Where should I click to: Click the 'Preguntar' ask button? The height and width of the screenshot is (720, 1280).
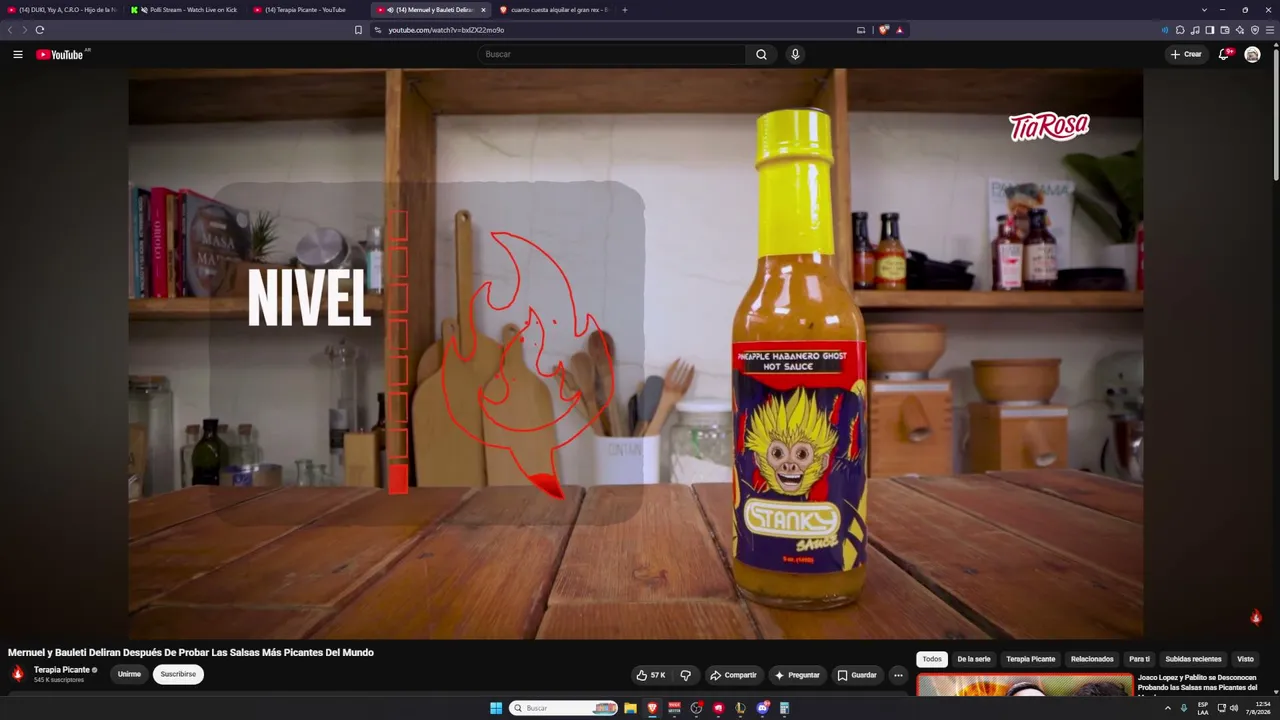coord(797,675)
